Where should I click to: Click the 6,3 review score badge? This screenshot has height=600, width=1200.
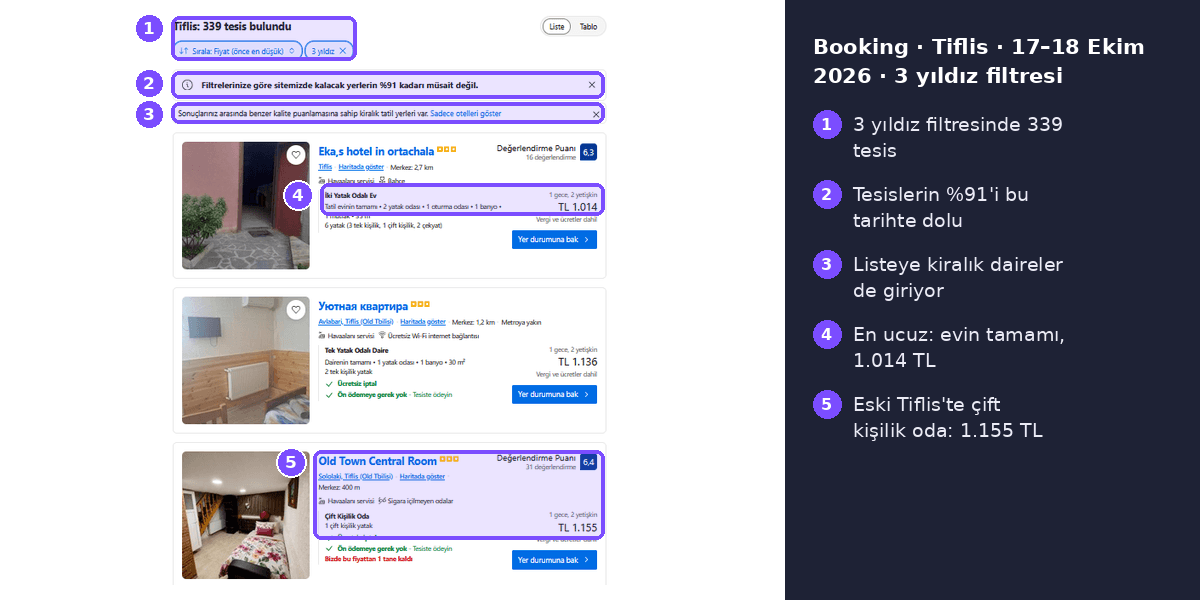pyautogui.click(x=588, y=152)
